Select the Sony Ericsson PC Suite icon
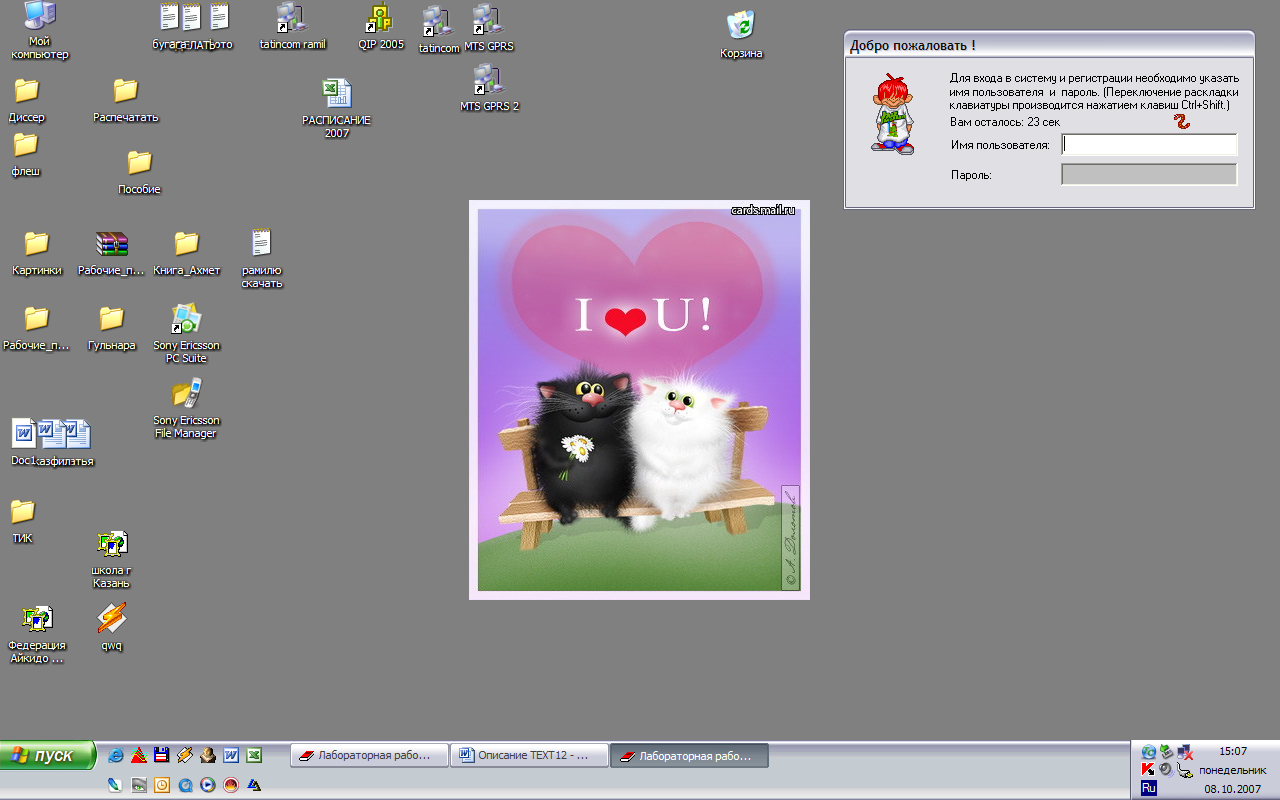Image resolution: width=1280 pixels, height=800 pixels. tap(187, 333)
